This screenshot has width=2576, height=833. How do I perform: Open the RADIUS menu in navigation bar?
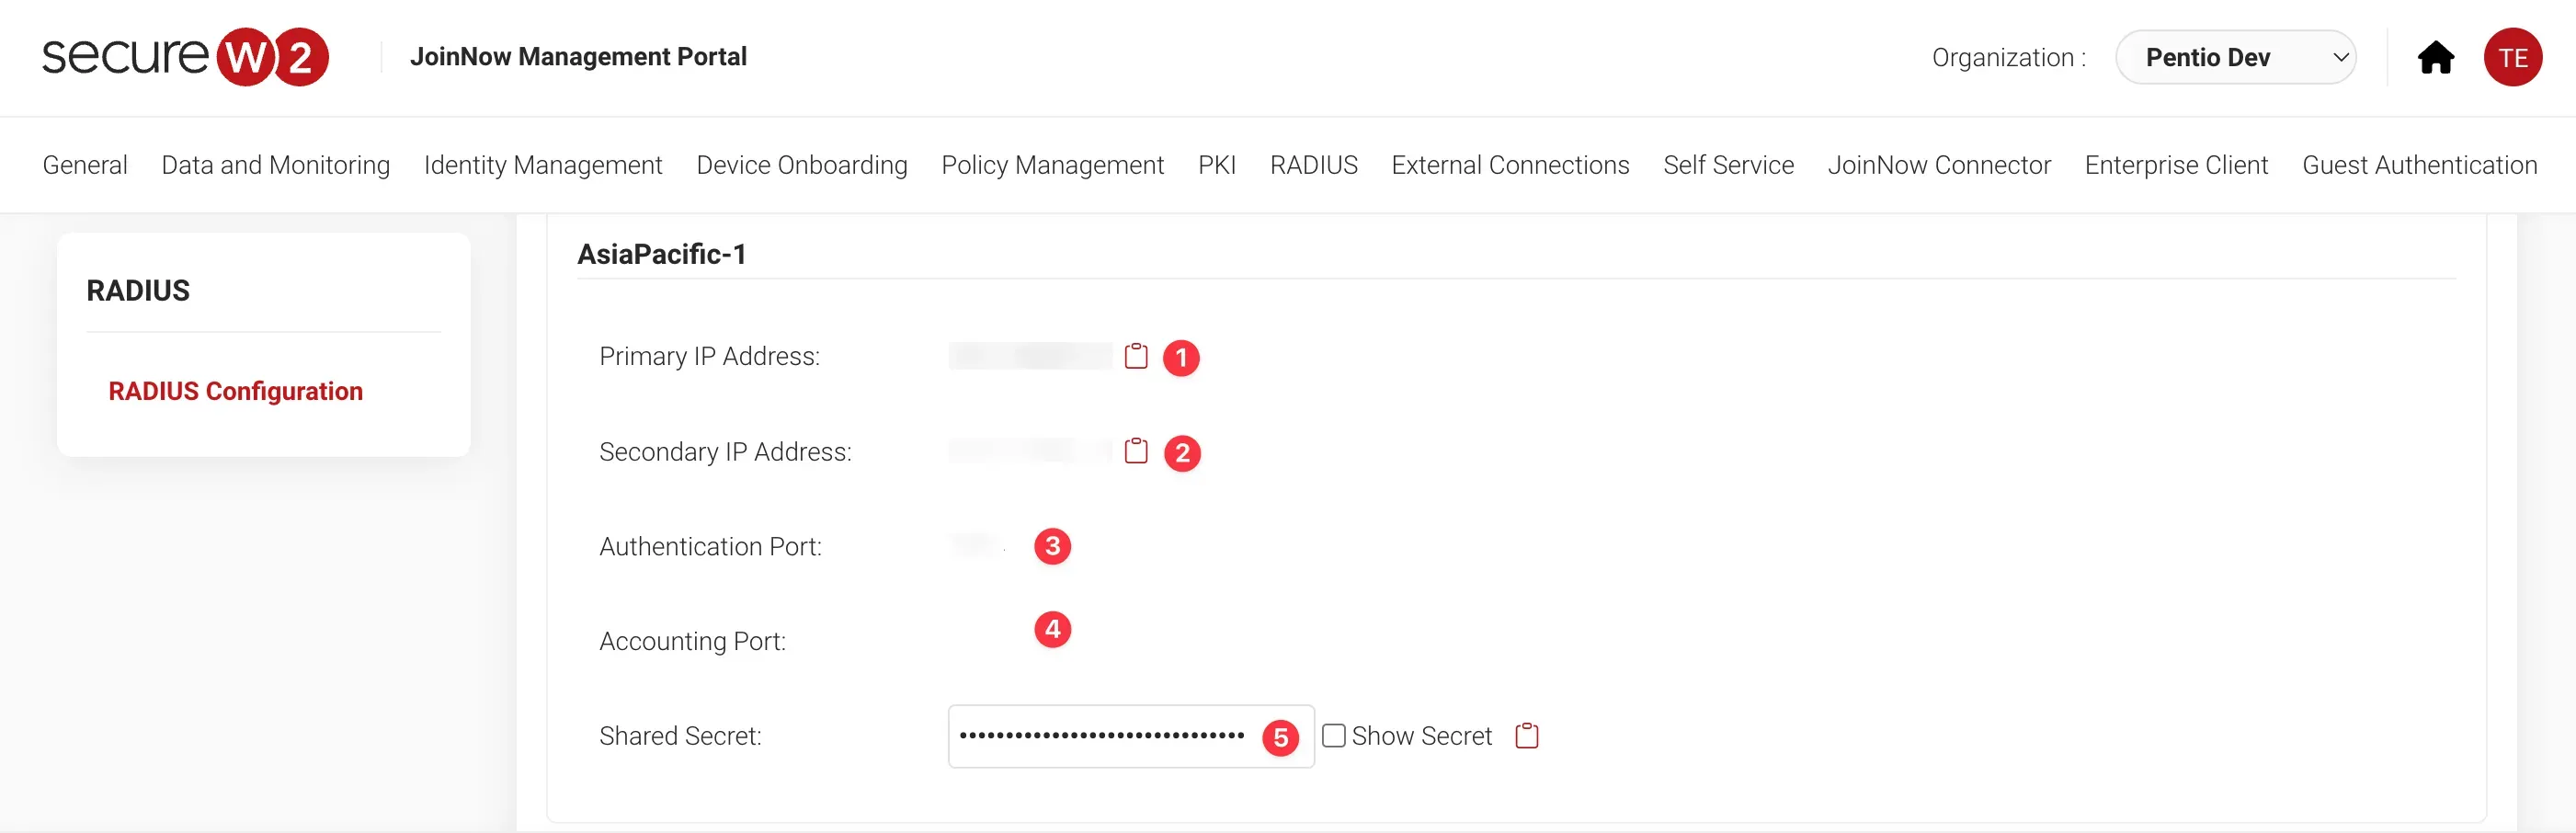pyautogui.click(x=1313, y=165)
